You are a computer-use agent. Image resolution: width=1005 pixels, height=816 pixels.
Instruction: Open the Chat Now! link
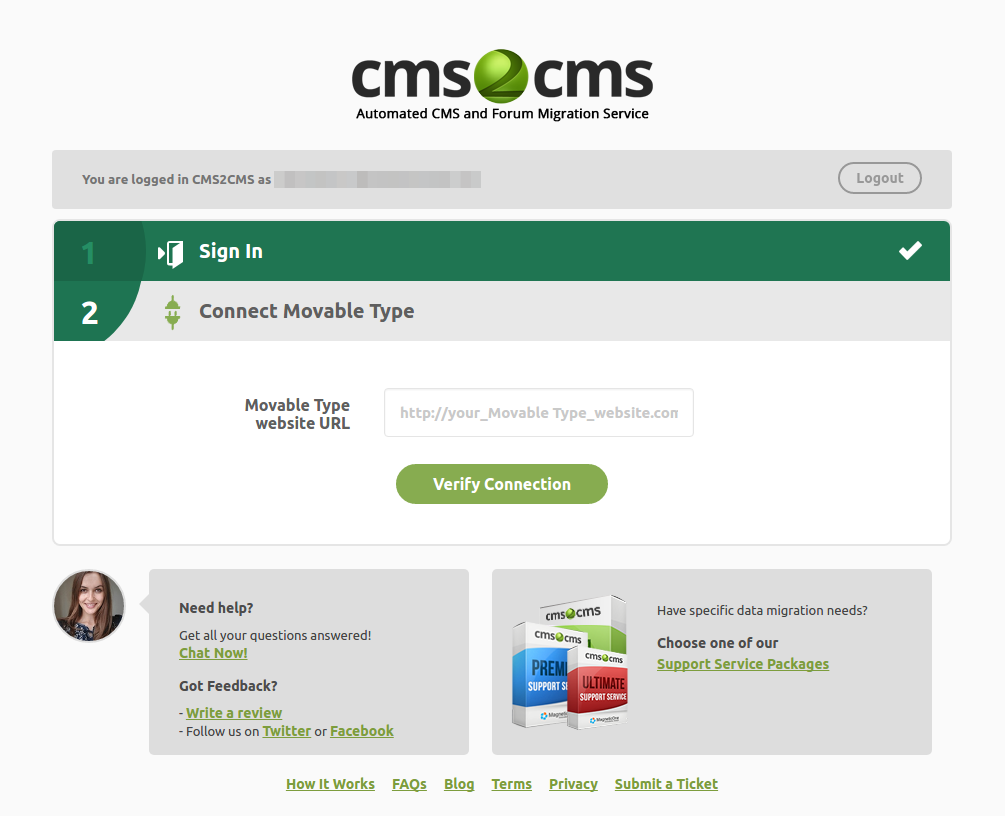point(213,653)
